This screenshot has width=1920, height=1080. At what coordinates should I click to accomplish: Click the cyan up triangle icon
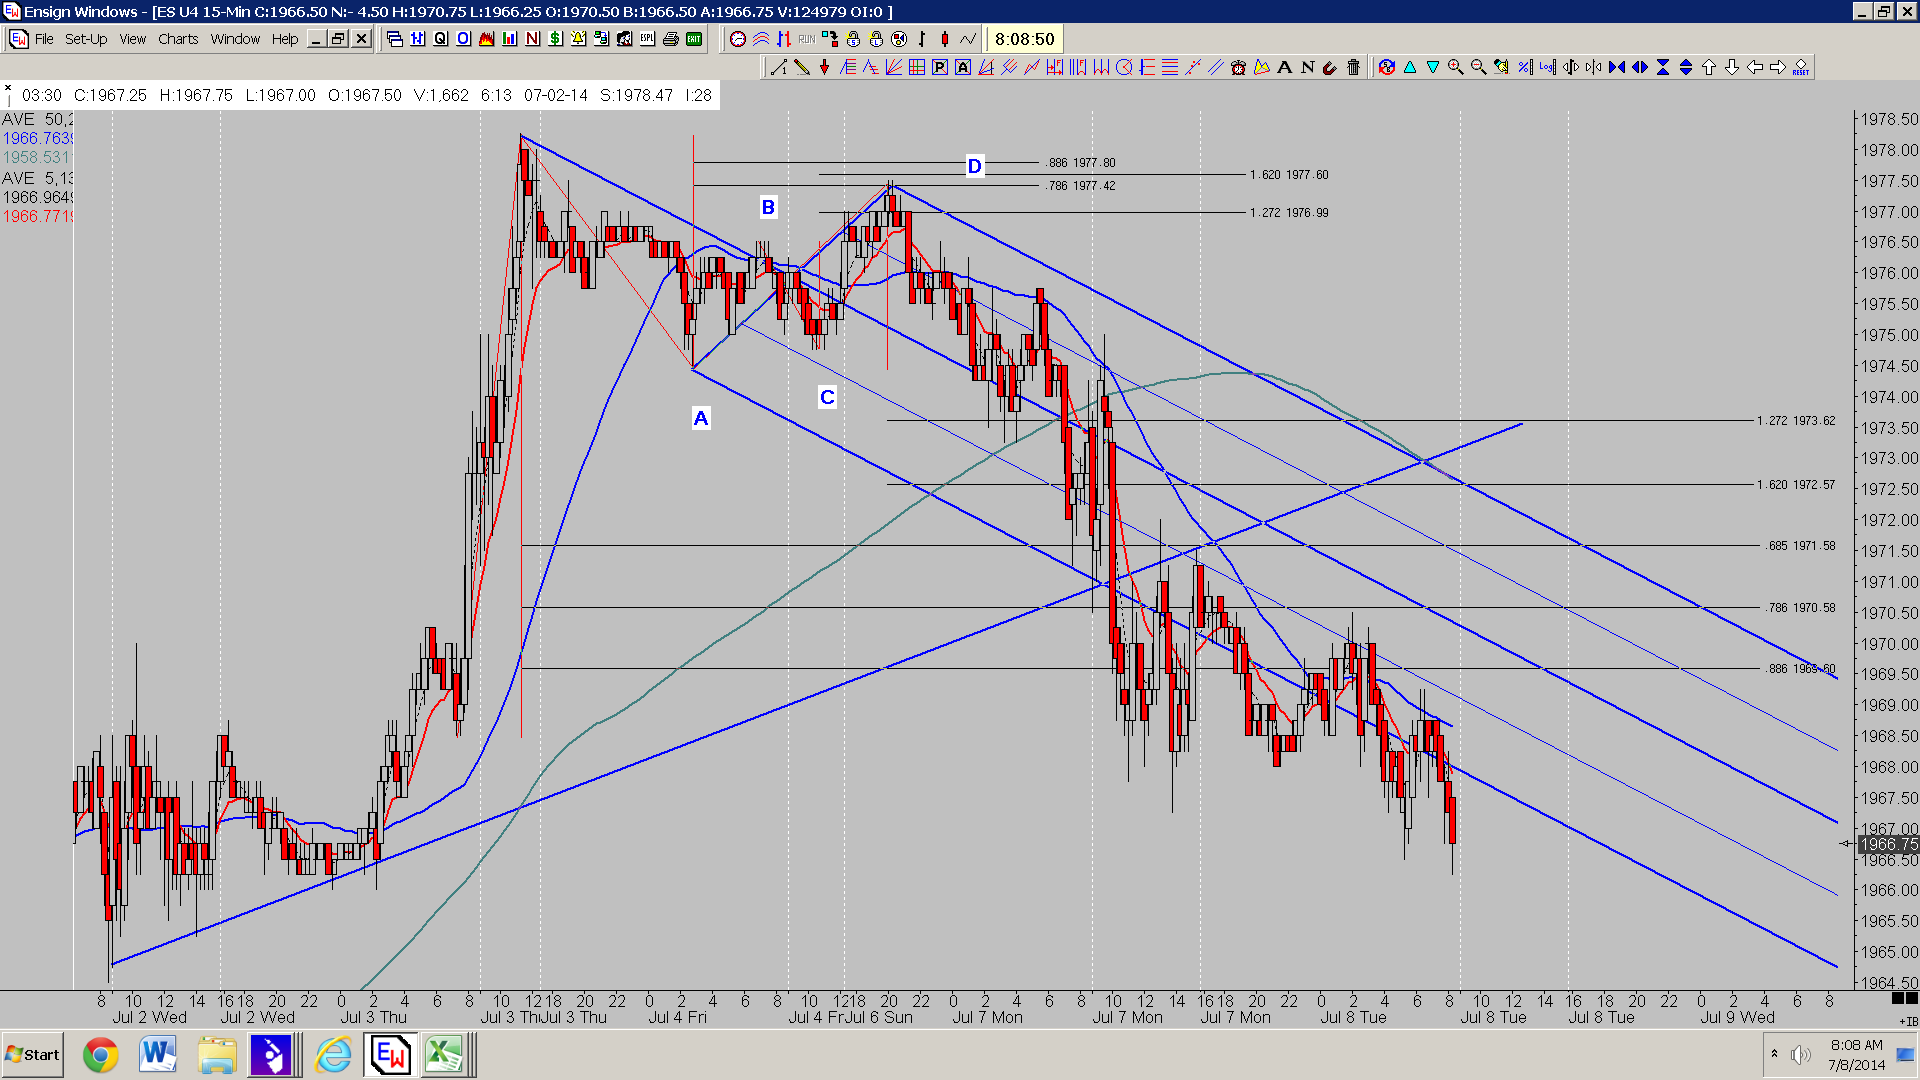[x=1409, y=67]
